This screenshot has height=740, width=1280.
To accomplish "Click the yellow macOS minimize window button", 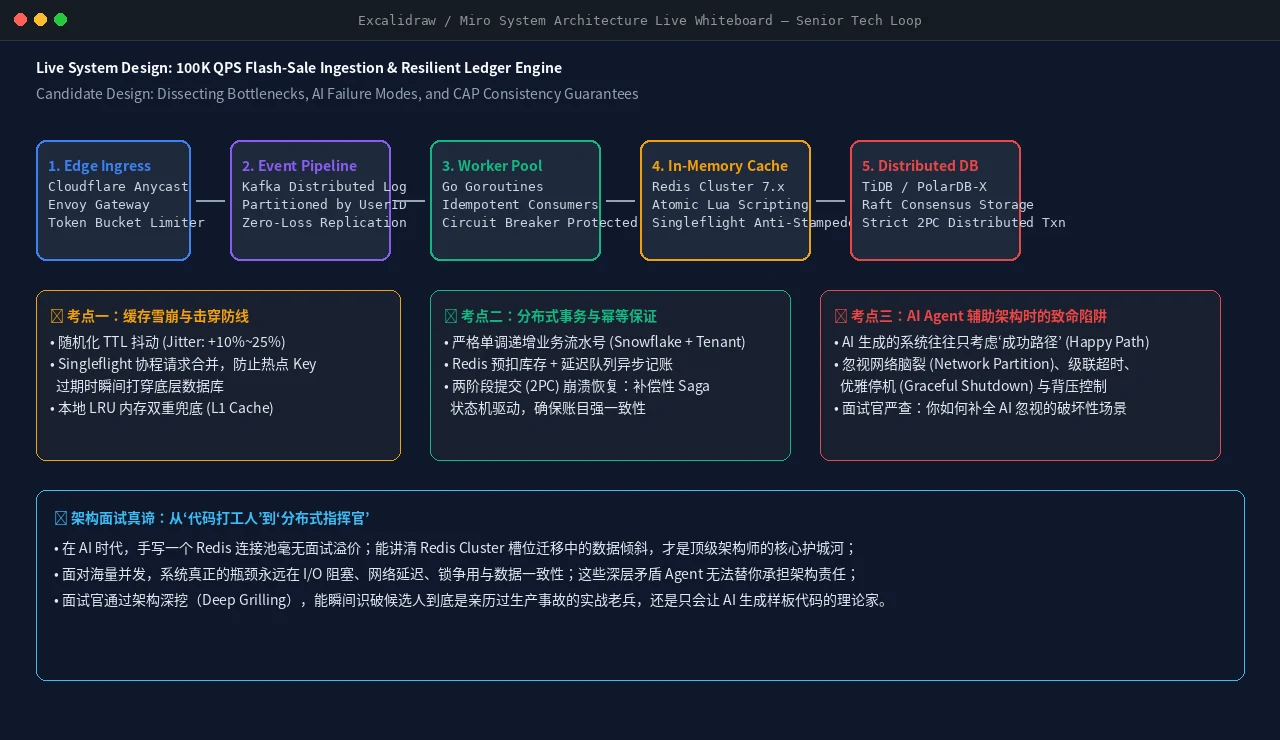I will click(x=41, y=20).
